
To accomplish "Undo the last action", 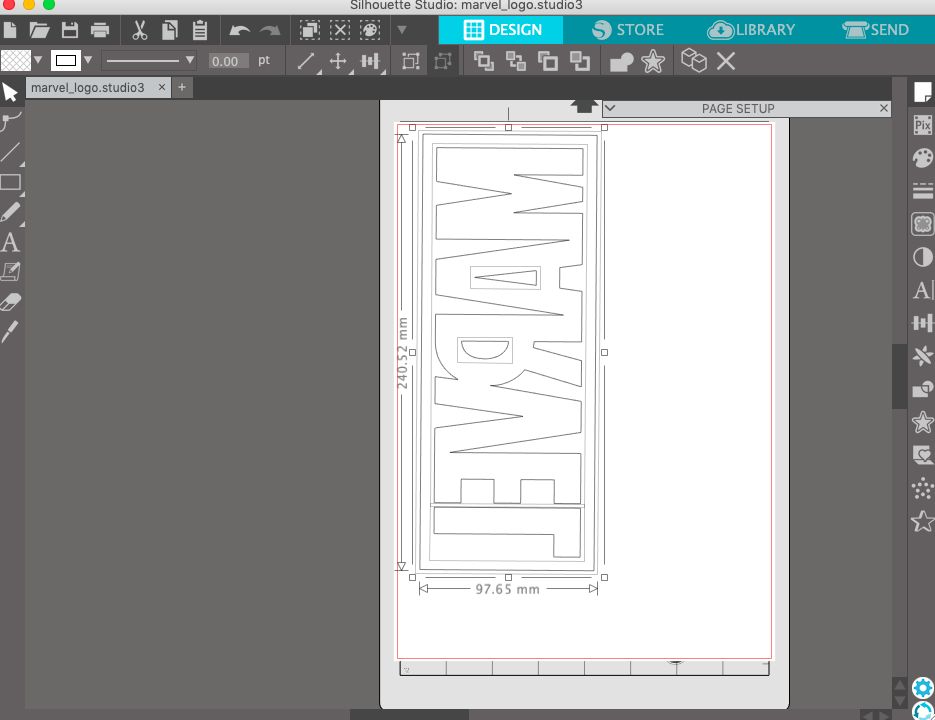I will coord(240,30).
